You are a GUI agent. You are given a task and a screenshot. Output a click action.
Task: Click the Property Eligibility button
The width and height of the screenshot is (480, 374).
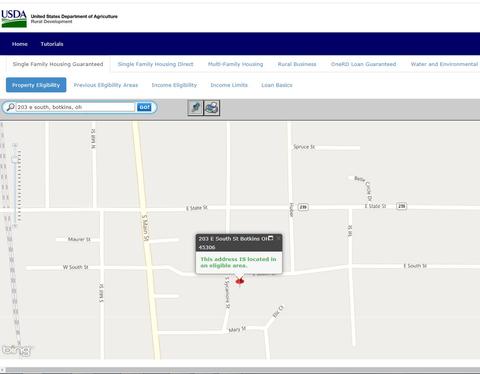click(36, 85)
